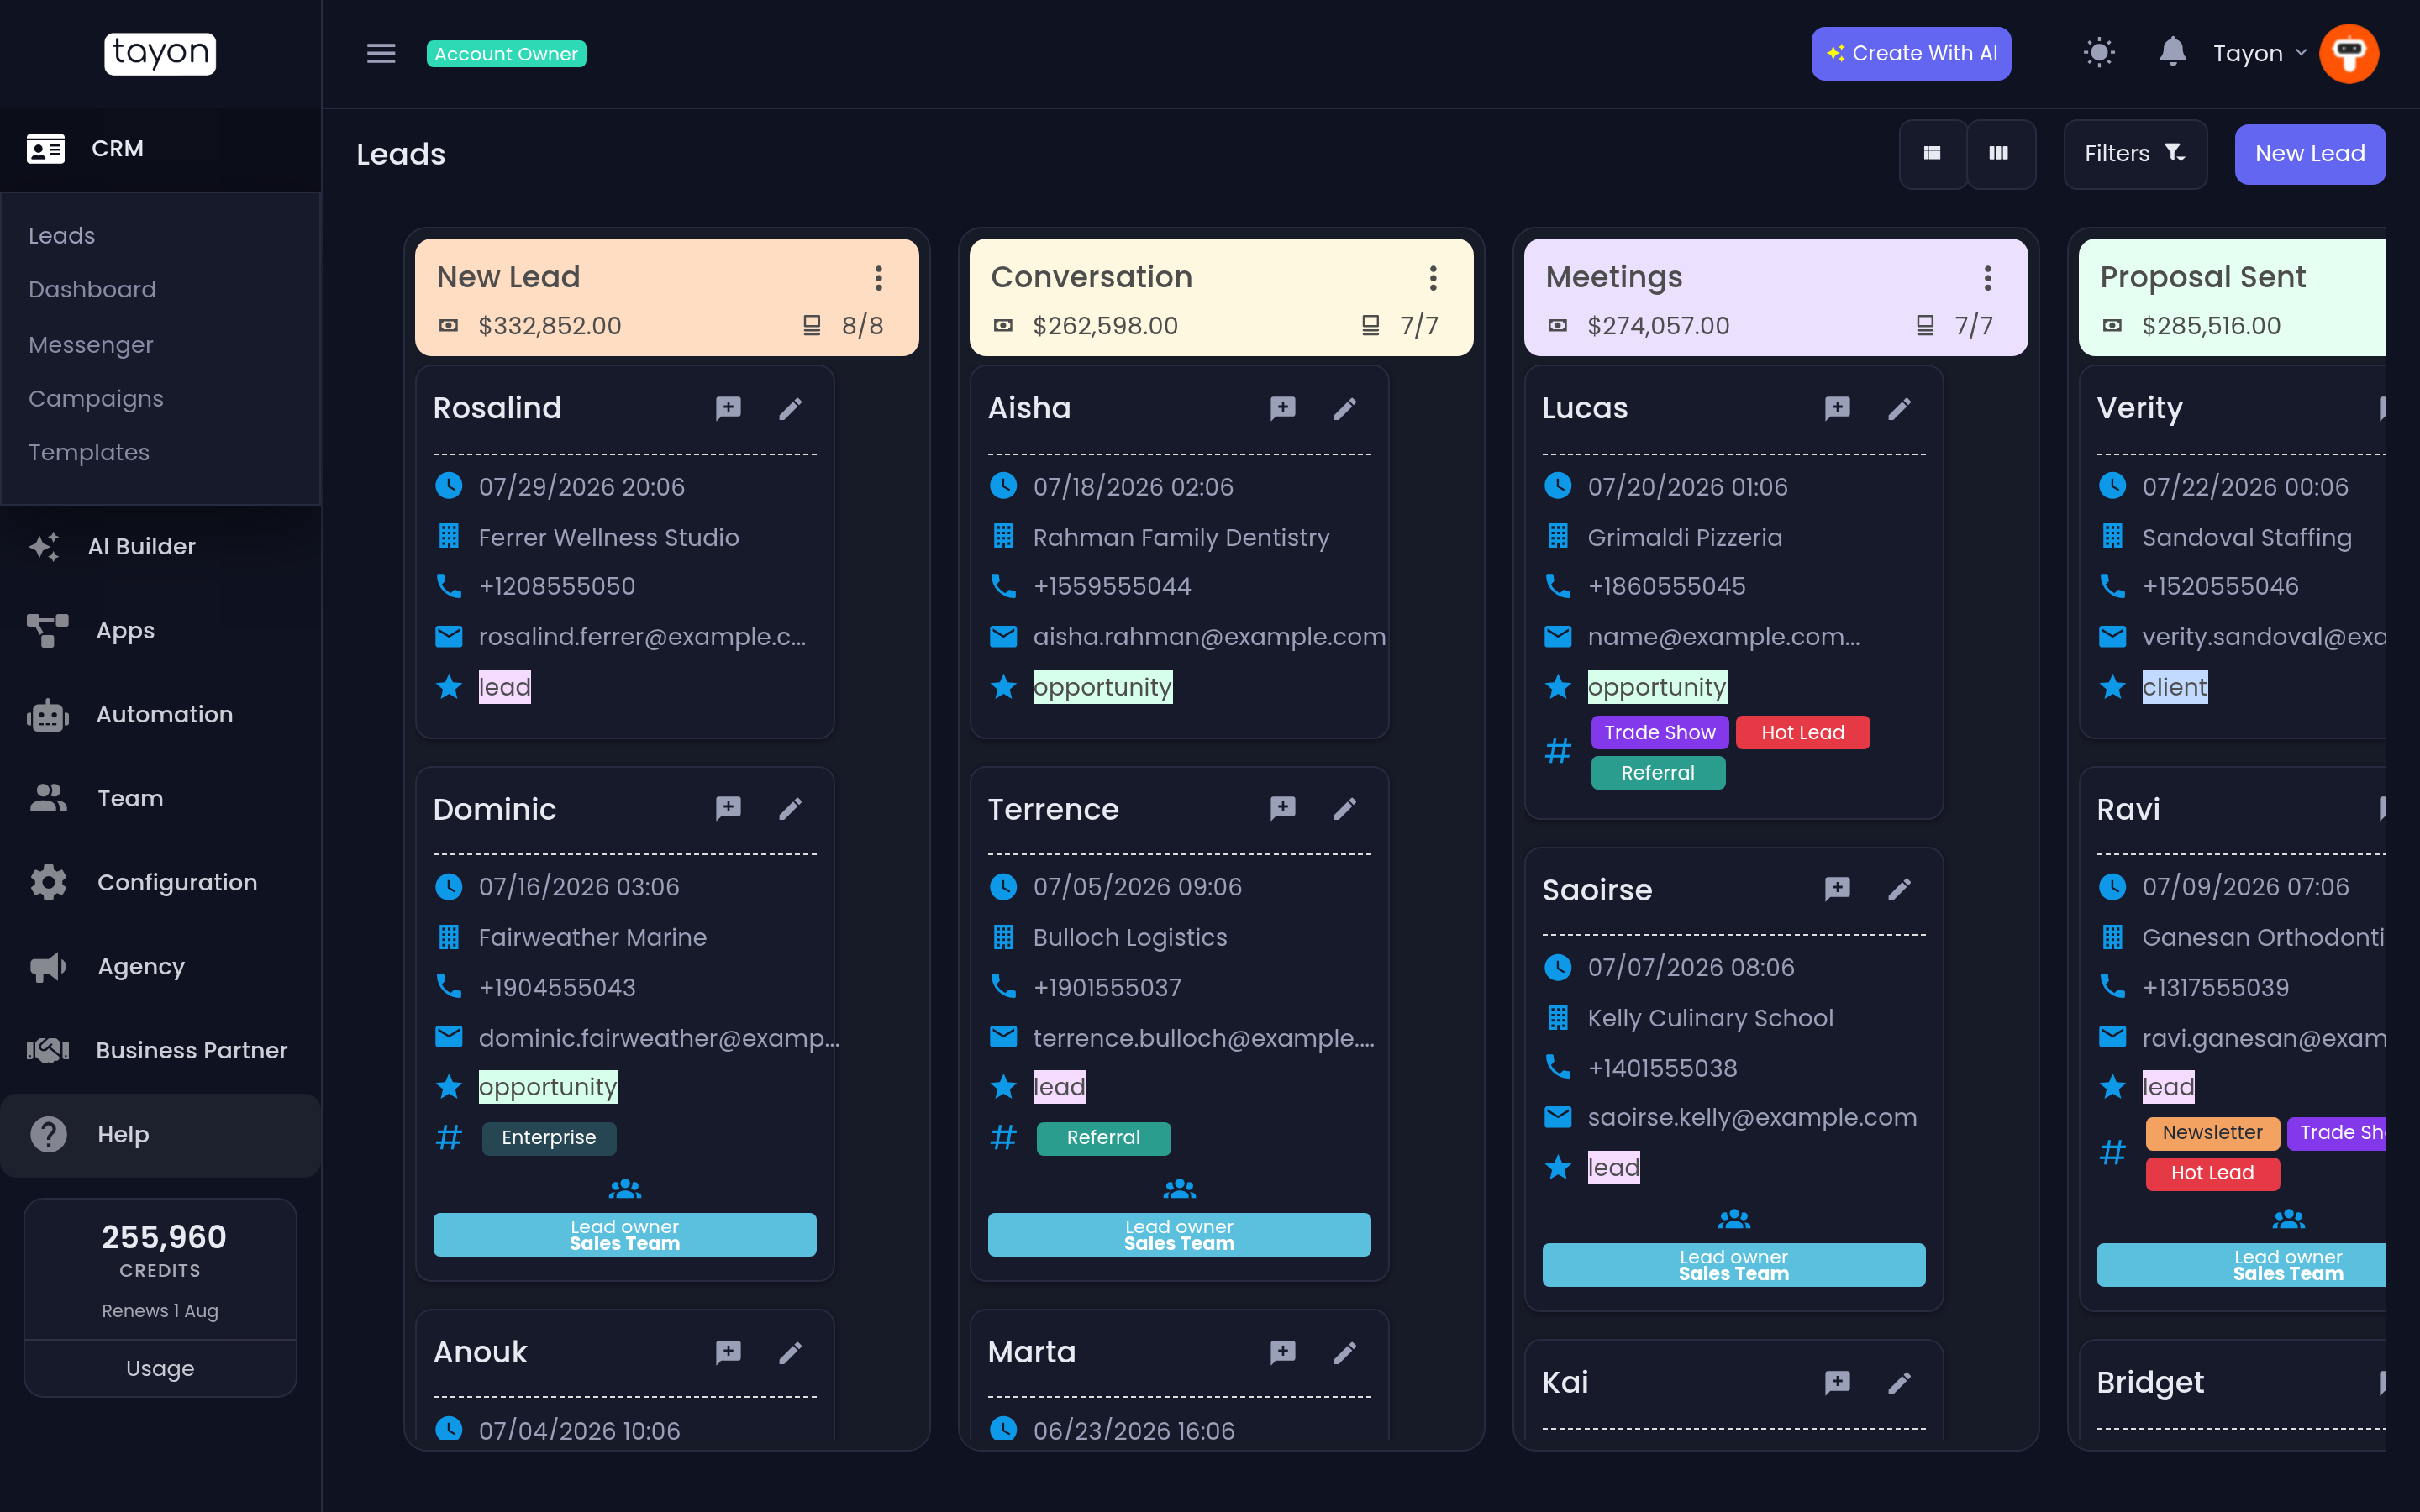The width and height of the screenshot is (2420, 1512).
Task: Navigate to Campaigns
Action: (96, 399)
